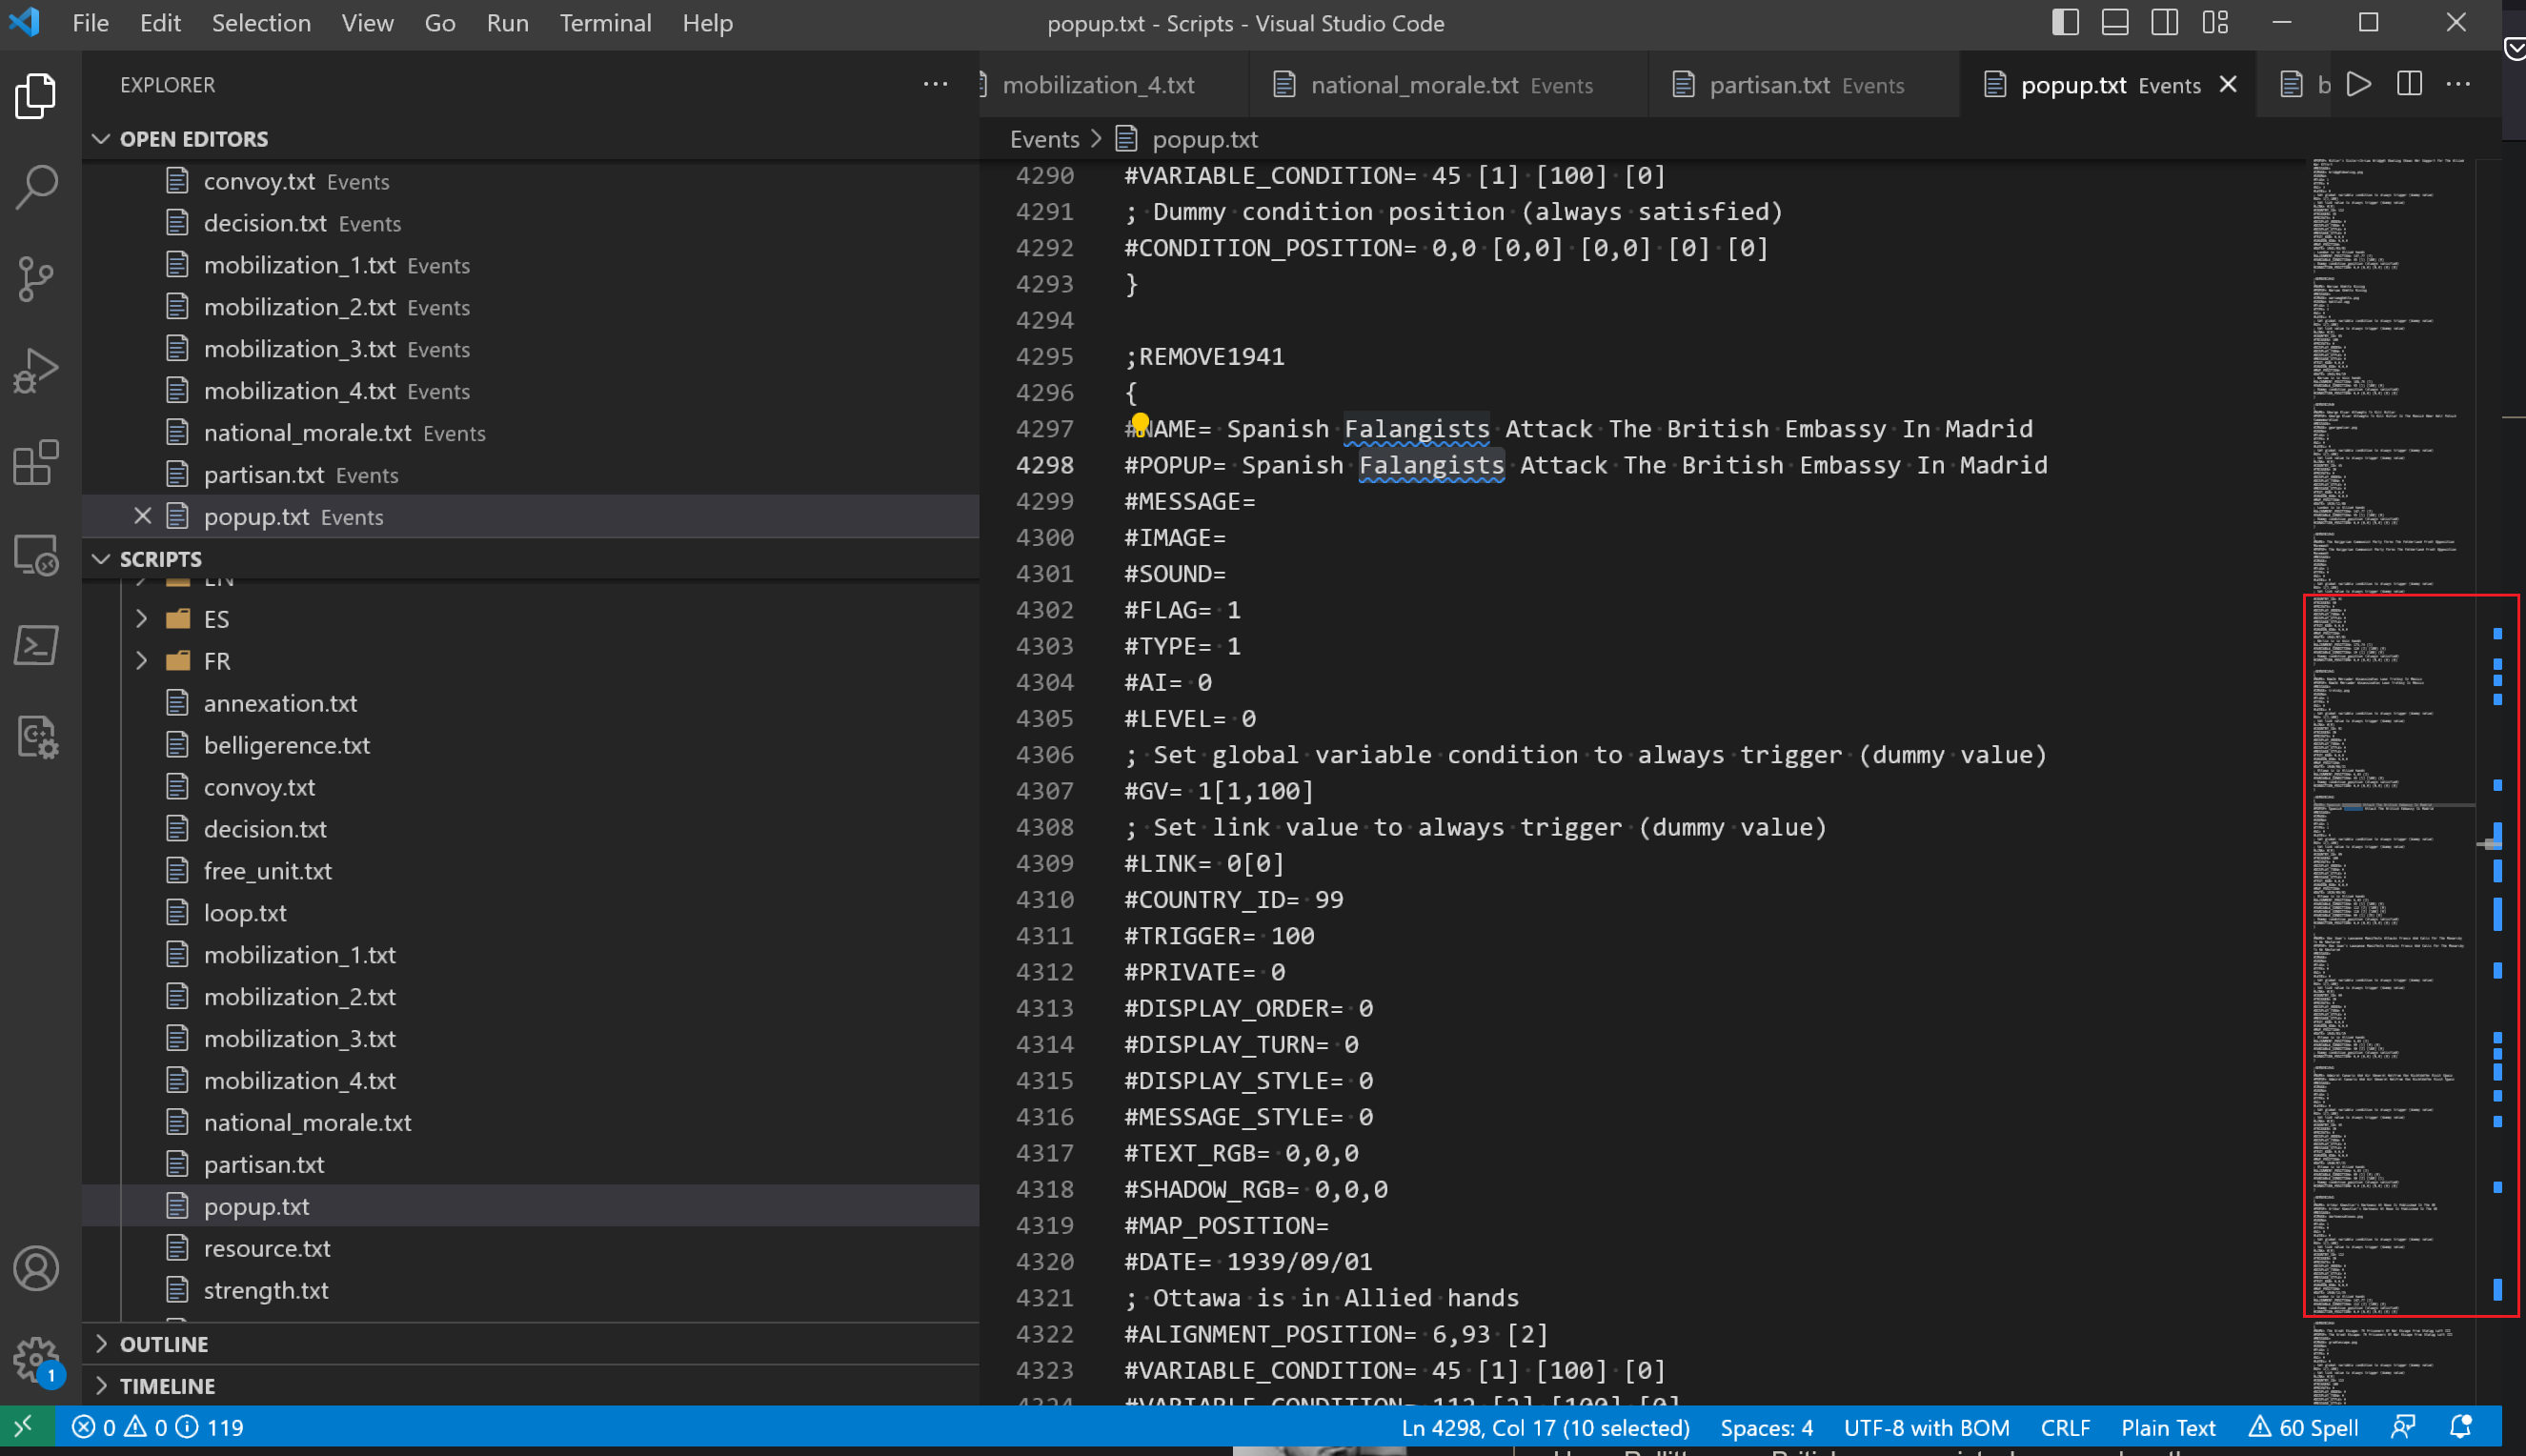Screen dimensions: 2526x1456
Task: Open resource.txt in the Scripts tree
Action: pos(267,1248)
